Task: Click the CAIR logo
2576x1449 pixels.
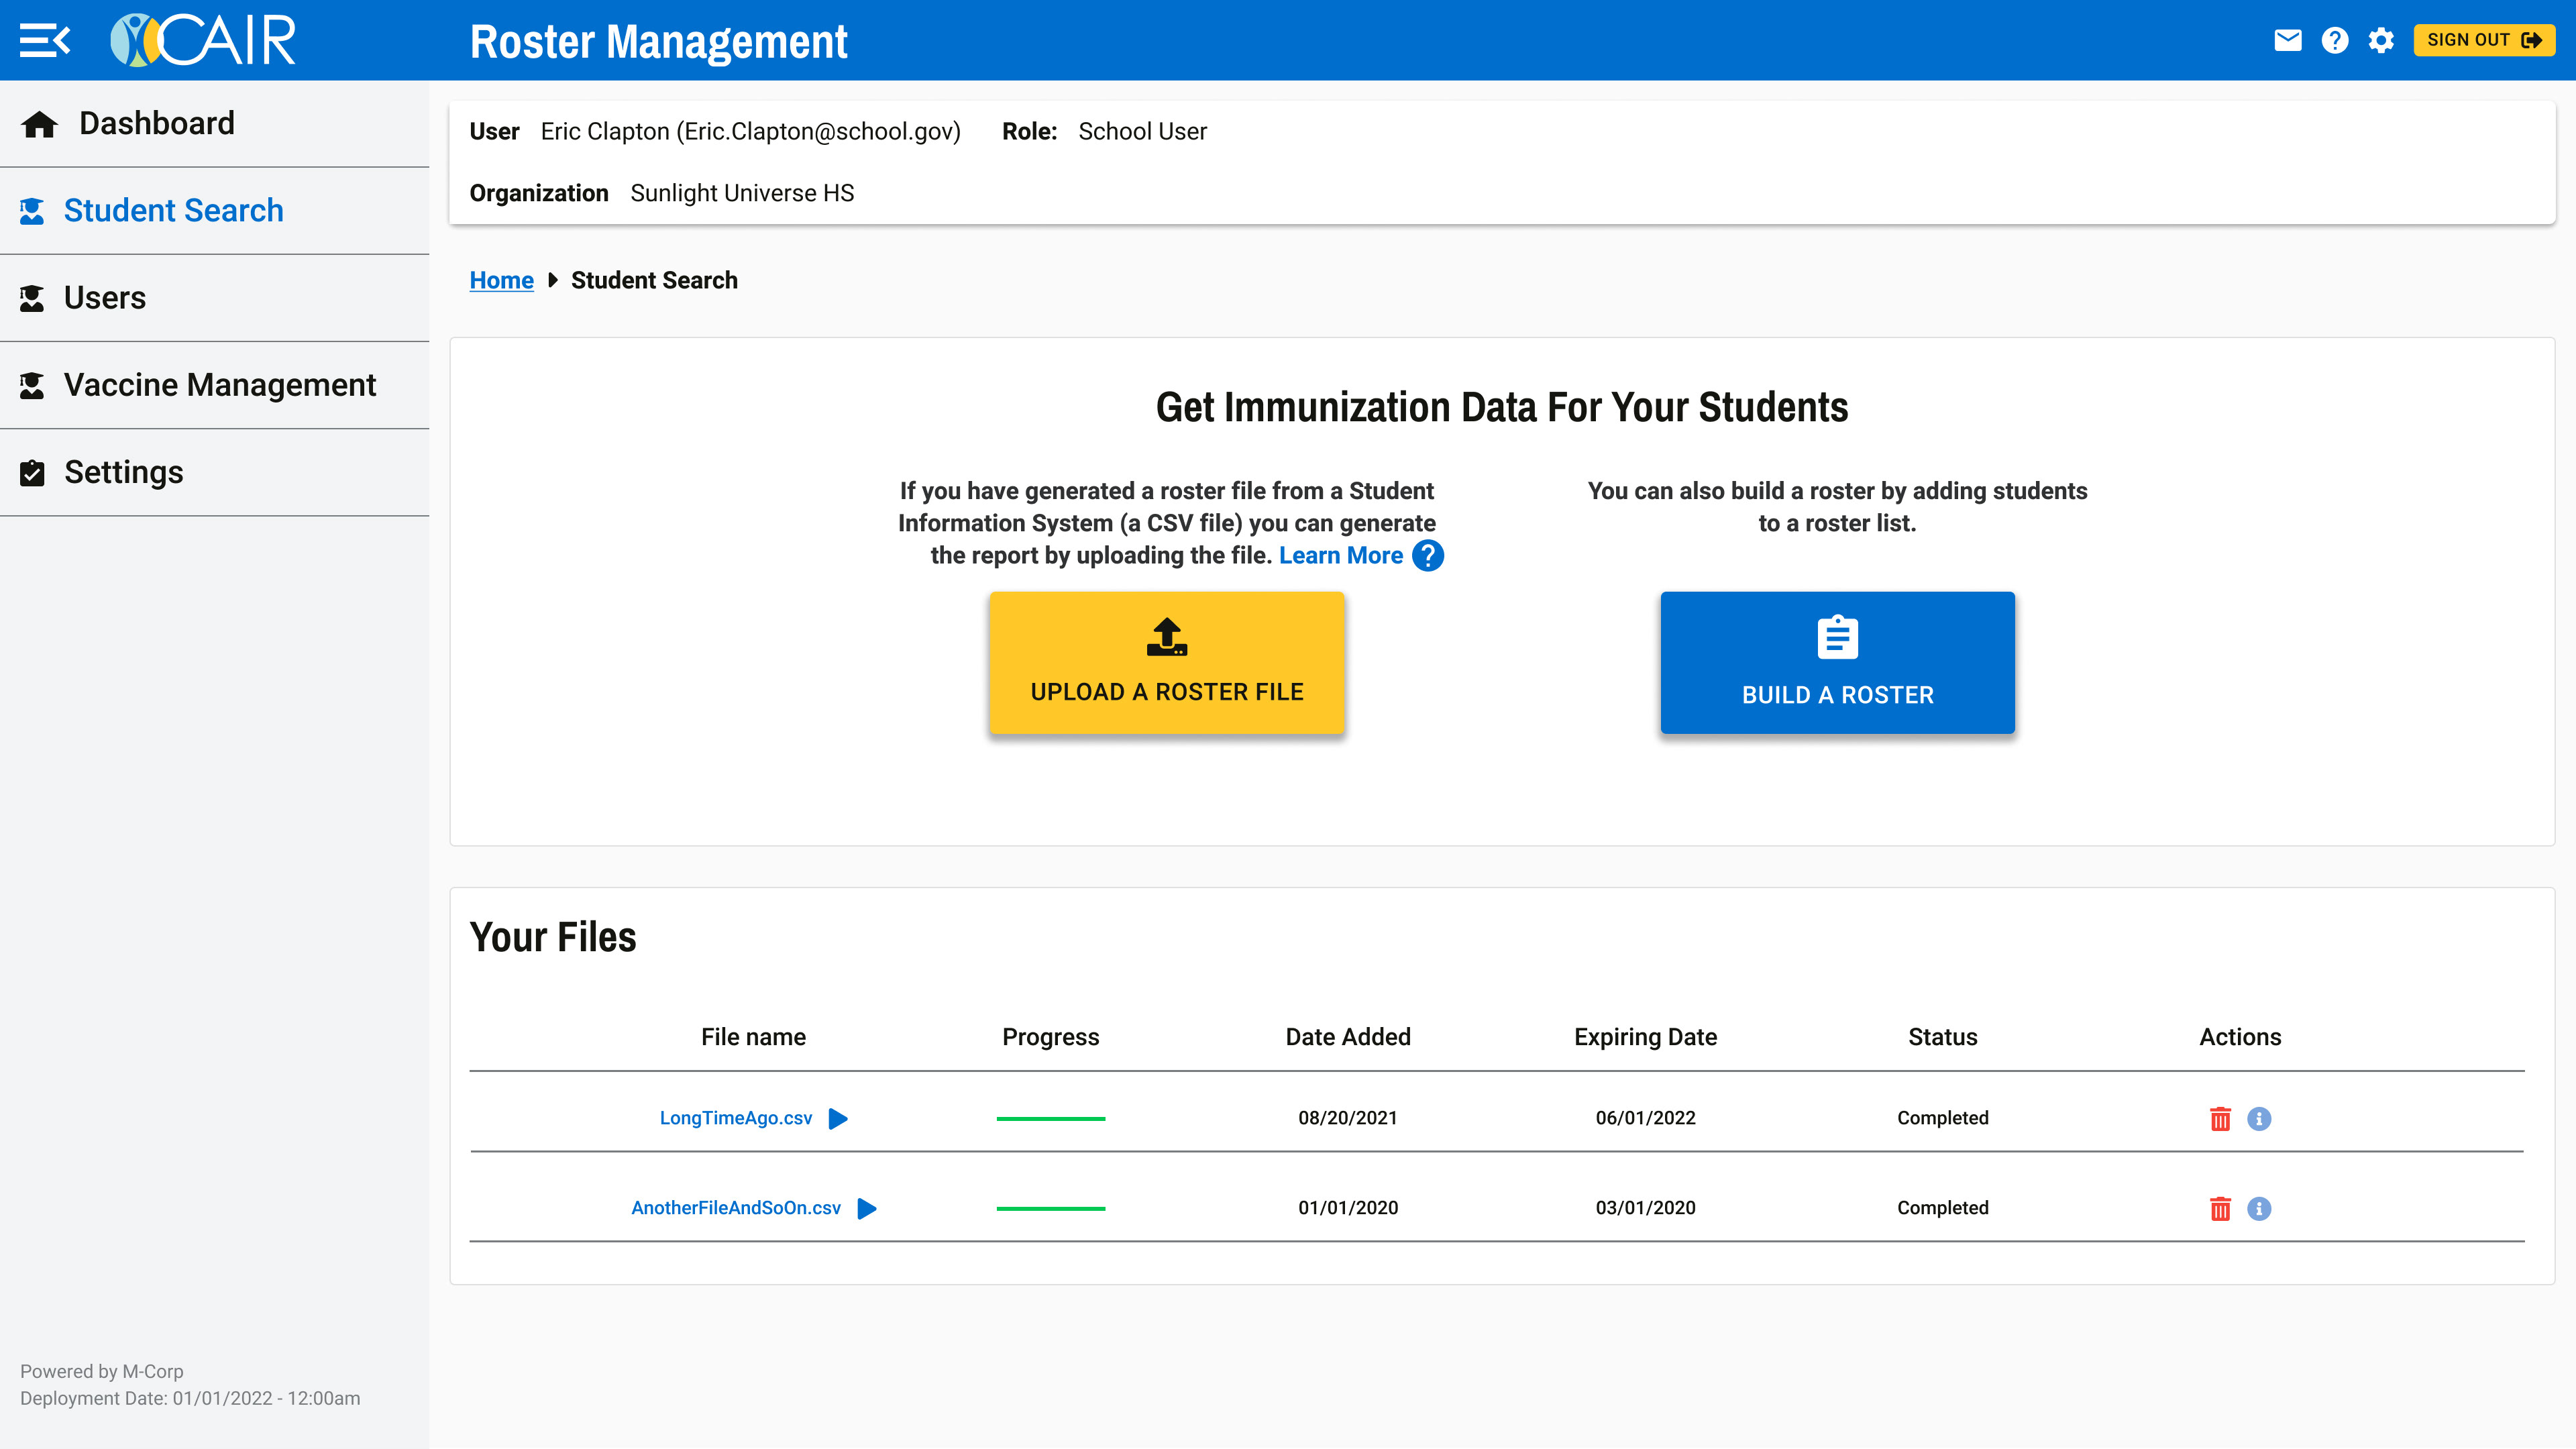Action: [x=203, y=40]
